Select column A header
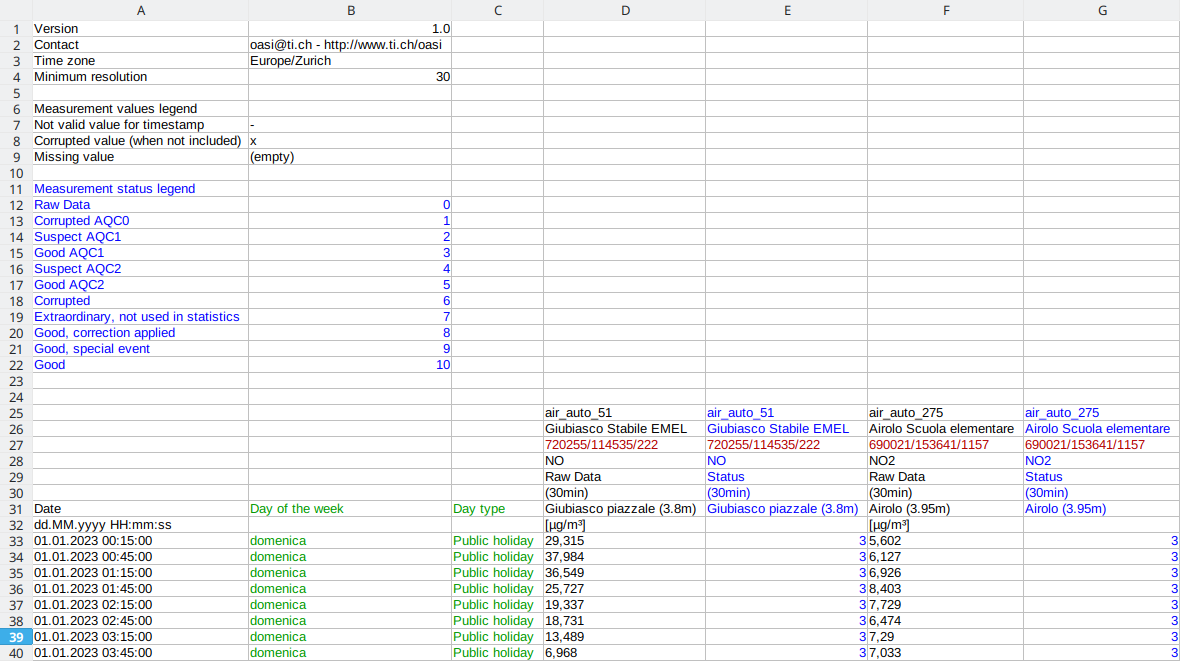 (x=140, y=10)
